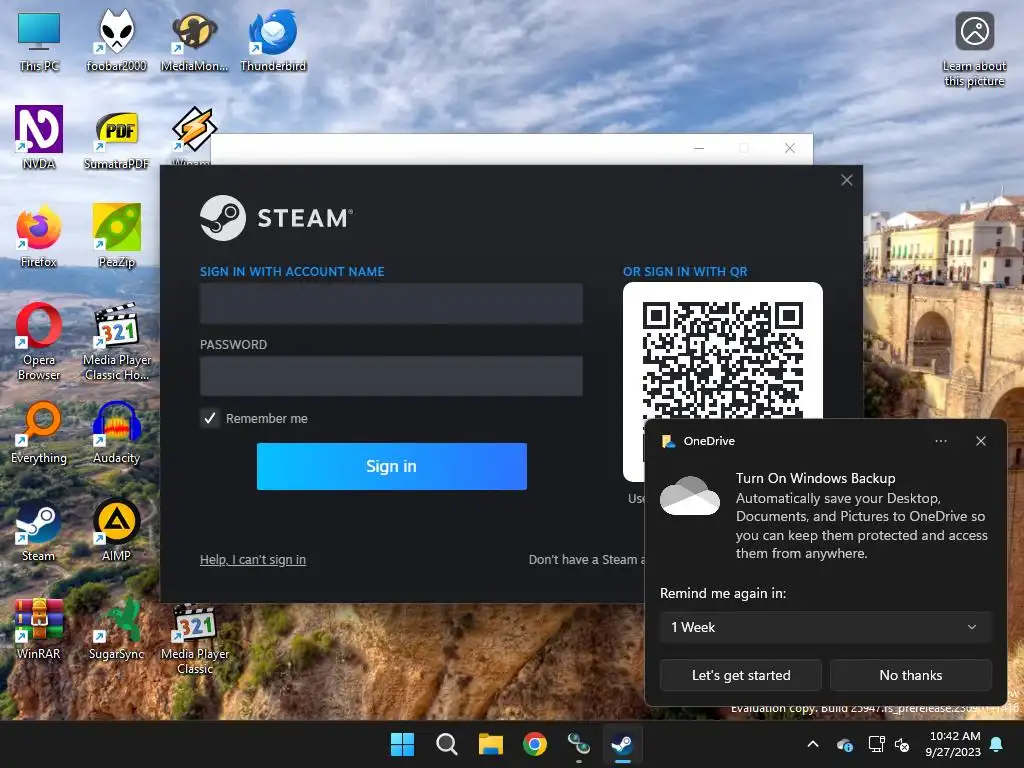The height and width of the screenshot is (768, 1024).
Task: Open This PC desktop icon
Action: pos(39,40)
